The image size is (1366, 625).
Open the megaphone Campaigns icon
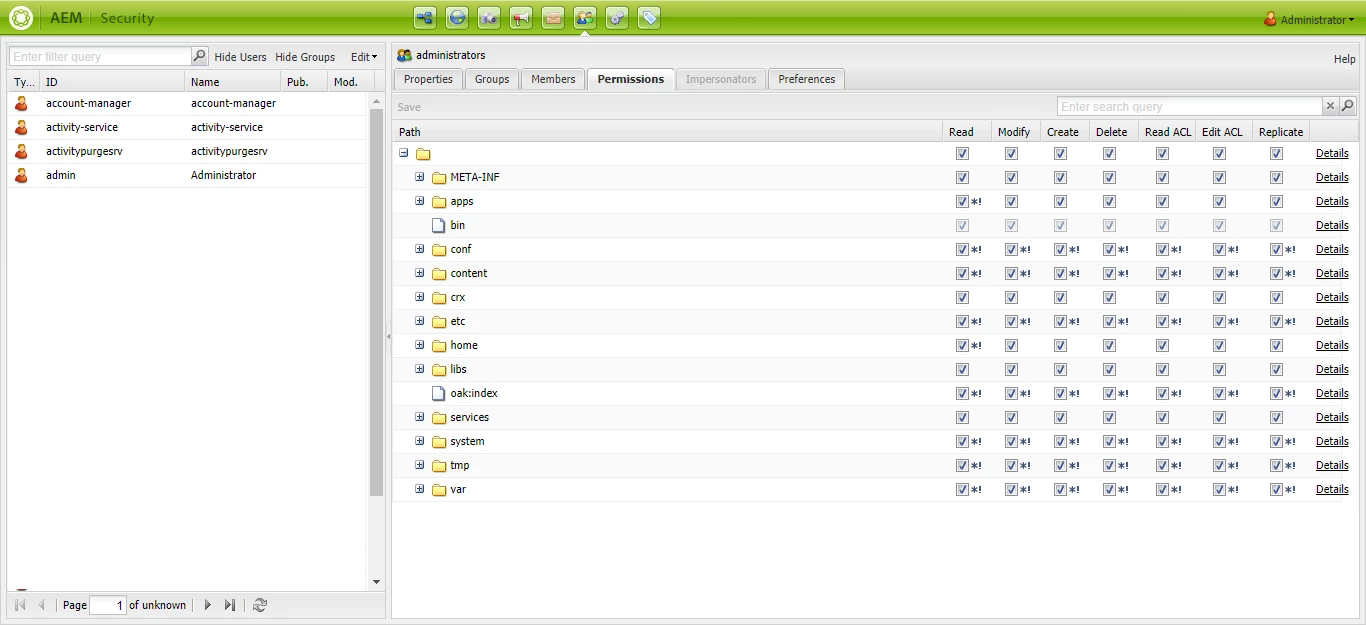(x=521, y=17)
